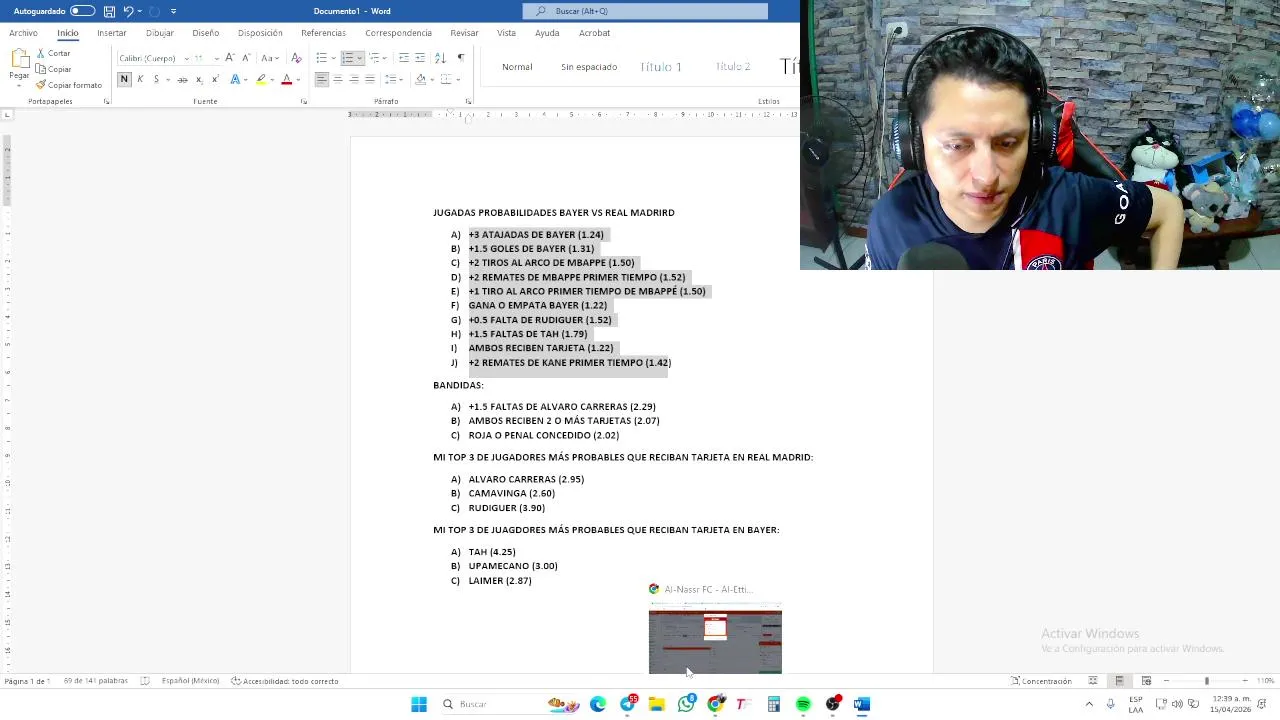1280x720 pixels.
Task: Expand quick access toolbar customize arrow
Action: [x=173, y=11]
